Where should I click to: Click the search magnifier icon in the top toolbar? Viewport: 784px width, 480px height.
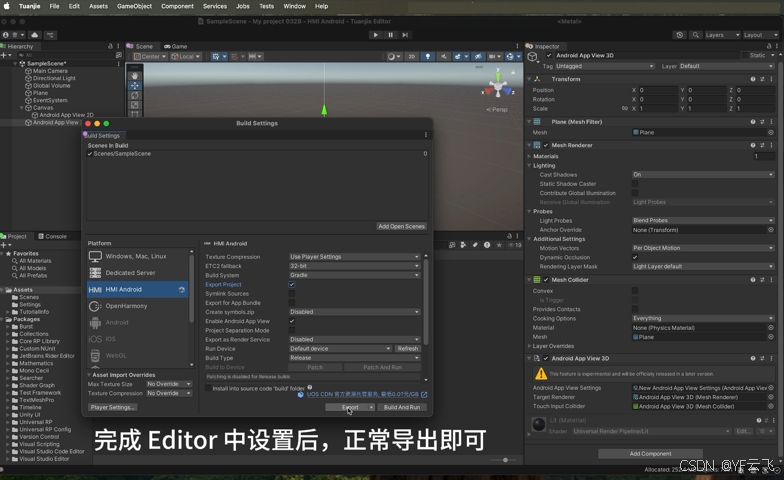point(696,35)
